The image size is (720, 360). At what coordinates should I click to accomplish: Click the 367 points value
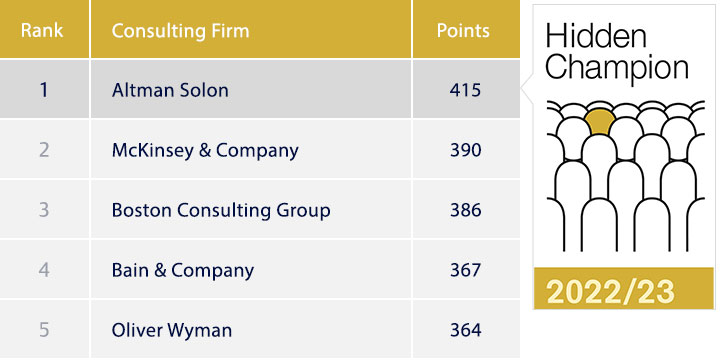click(x=465, y=270)
